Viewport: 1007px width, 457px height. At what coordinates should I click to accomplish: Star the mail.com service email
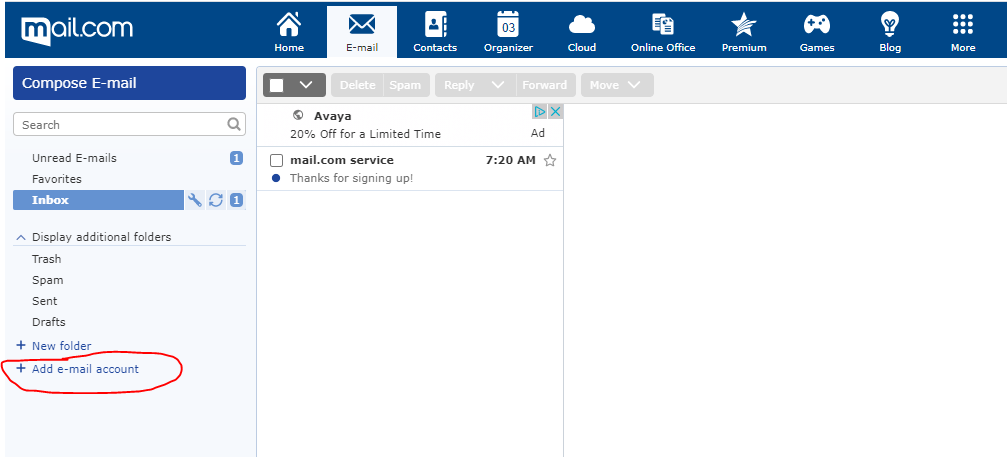coord(550,160)
